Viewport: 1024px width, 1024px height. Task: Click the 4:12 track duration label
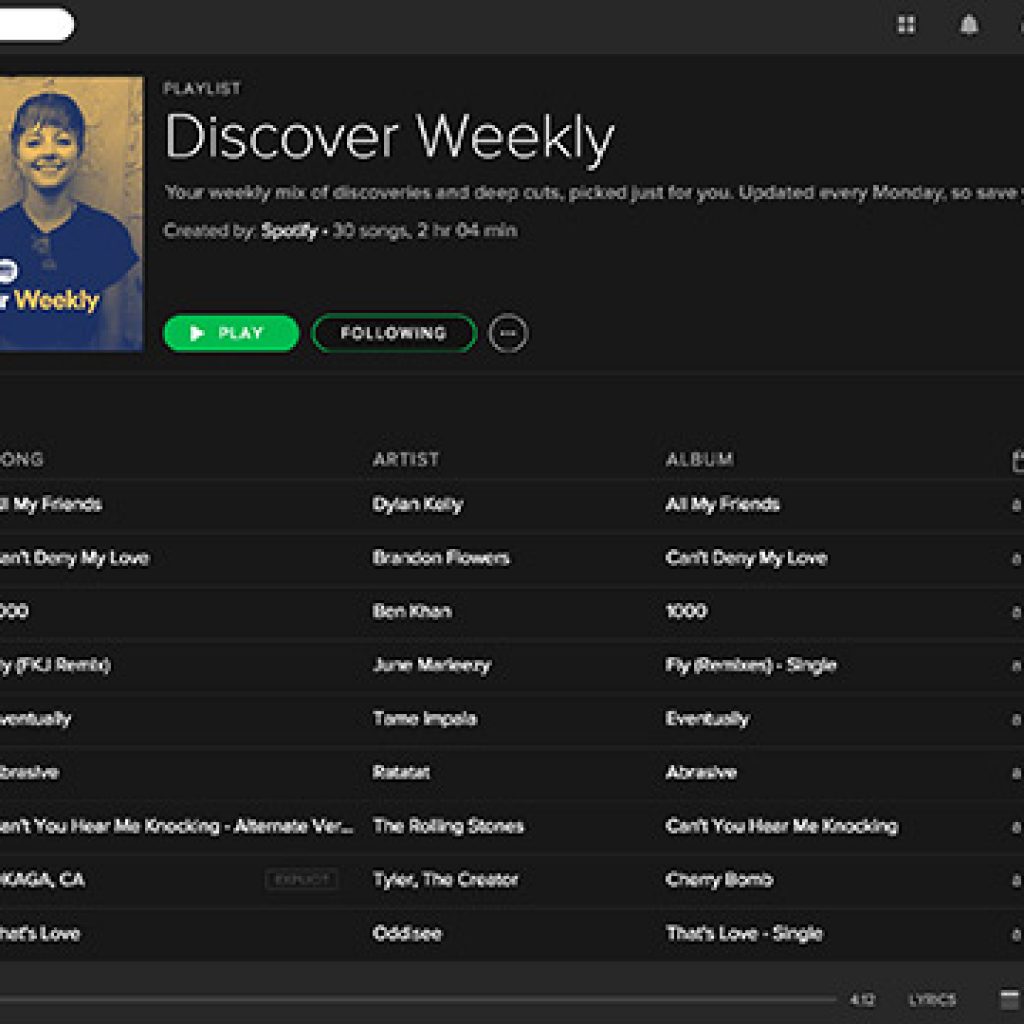click(x=862, y=999)
